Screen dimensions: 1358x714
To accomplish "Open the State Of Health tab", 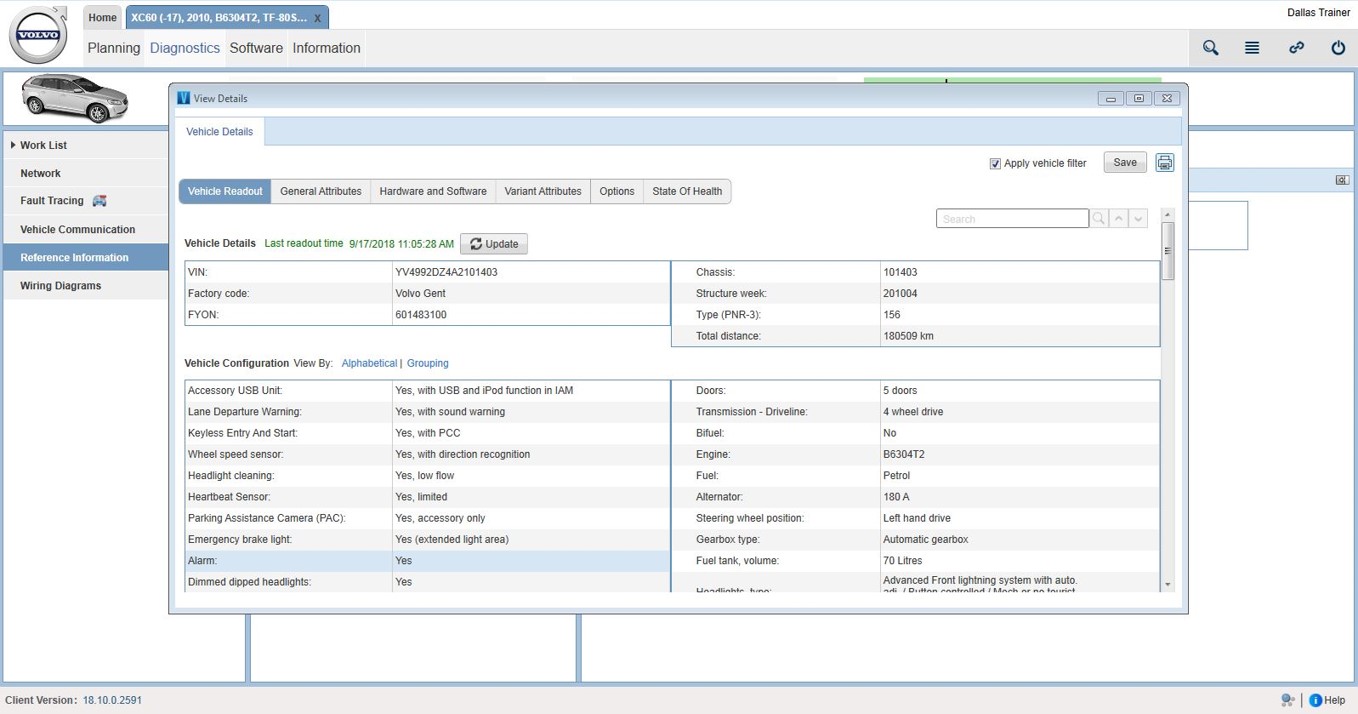I will click(687, 191).
